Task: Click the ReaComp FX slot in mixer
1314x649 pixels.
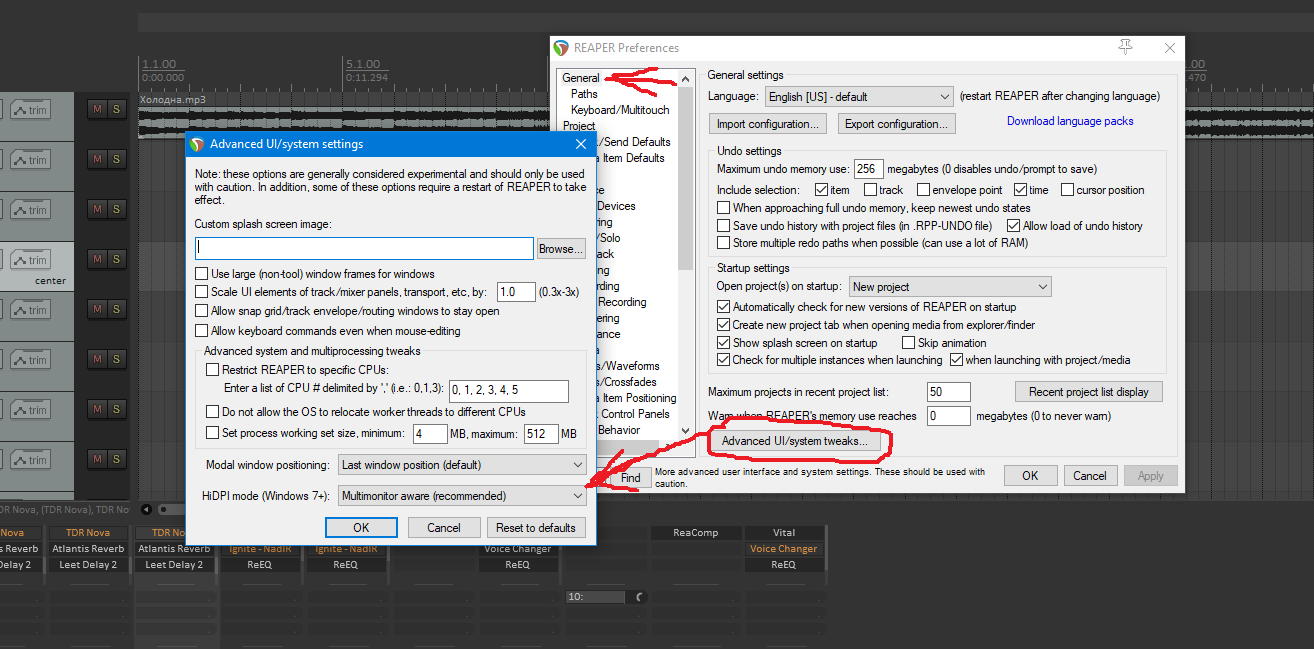Action: coord(695,533)
